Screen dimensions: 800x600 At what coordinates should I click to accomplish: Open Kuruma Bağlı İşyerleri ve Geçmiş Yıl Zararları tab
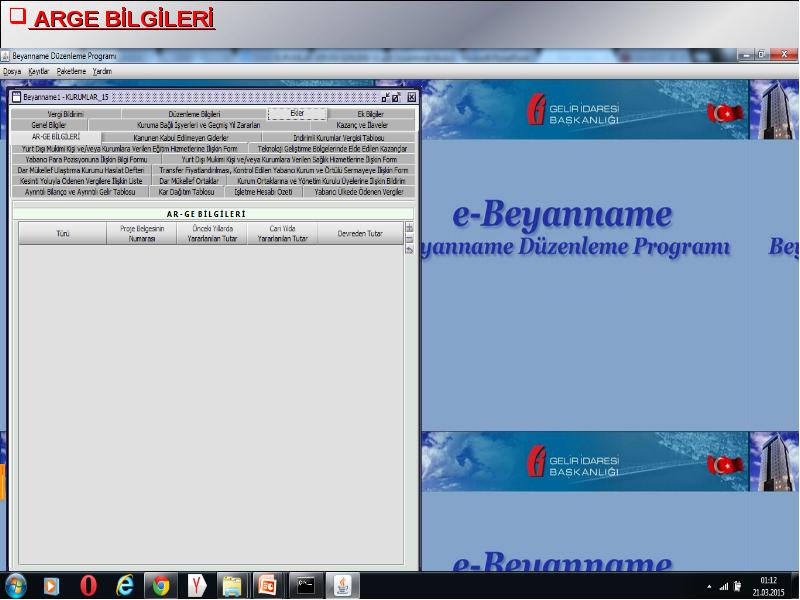pyautogui.click(x=199, y=125)
